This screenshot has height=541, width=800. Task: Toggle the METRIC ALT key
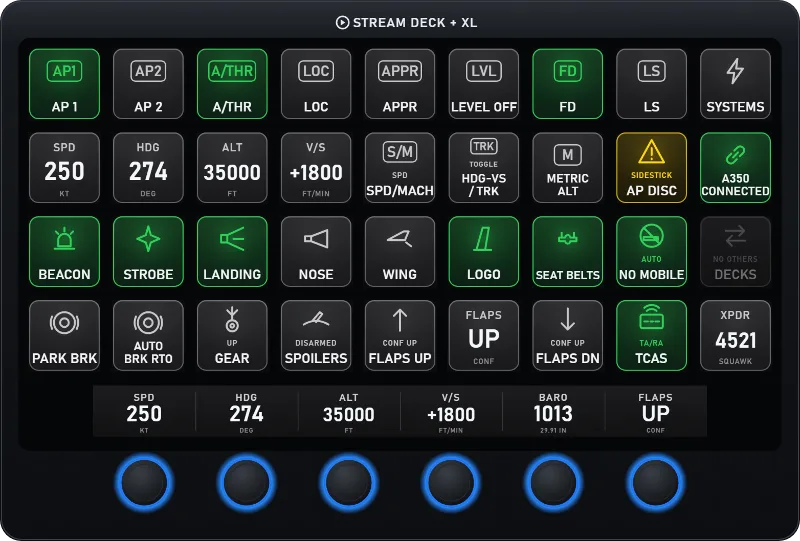[x=567, y=167]
